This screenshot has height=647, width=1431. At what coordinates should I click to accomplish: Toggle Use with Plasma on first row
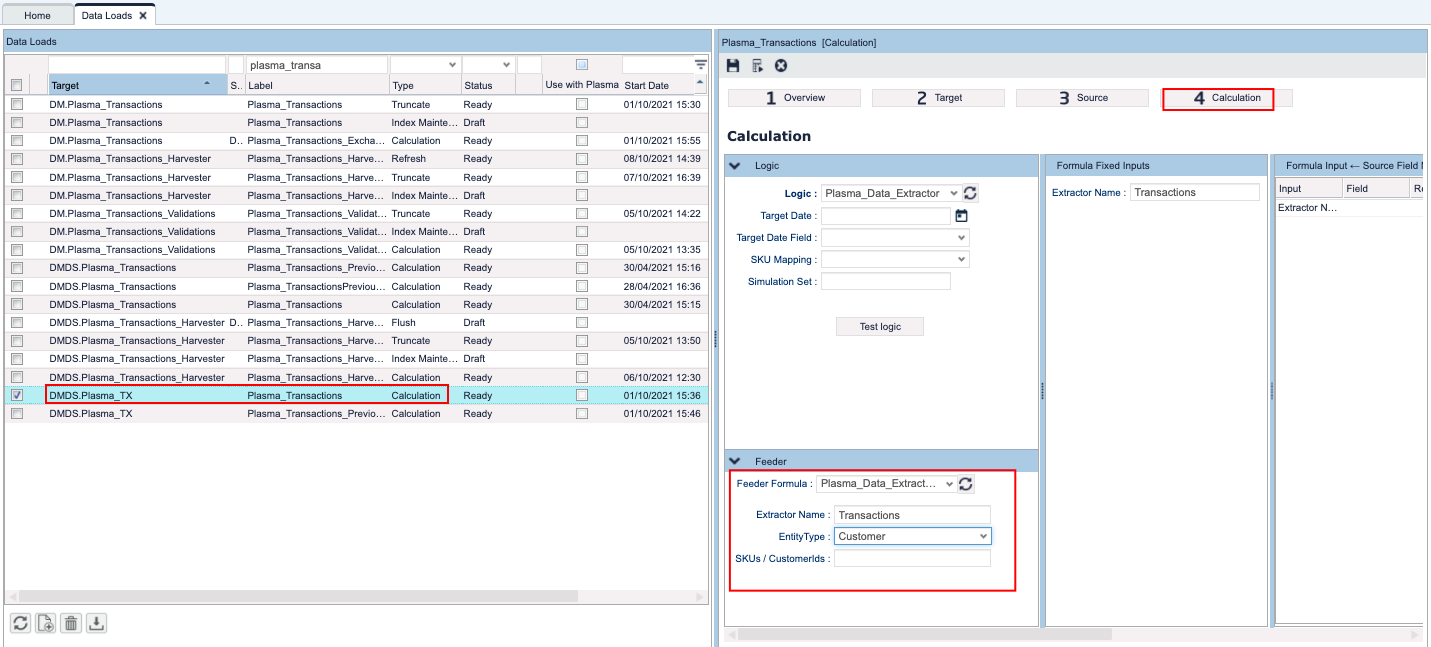(582, 104)
